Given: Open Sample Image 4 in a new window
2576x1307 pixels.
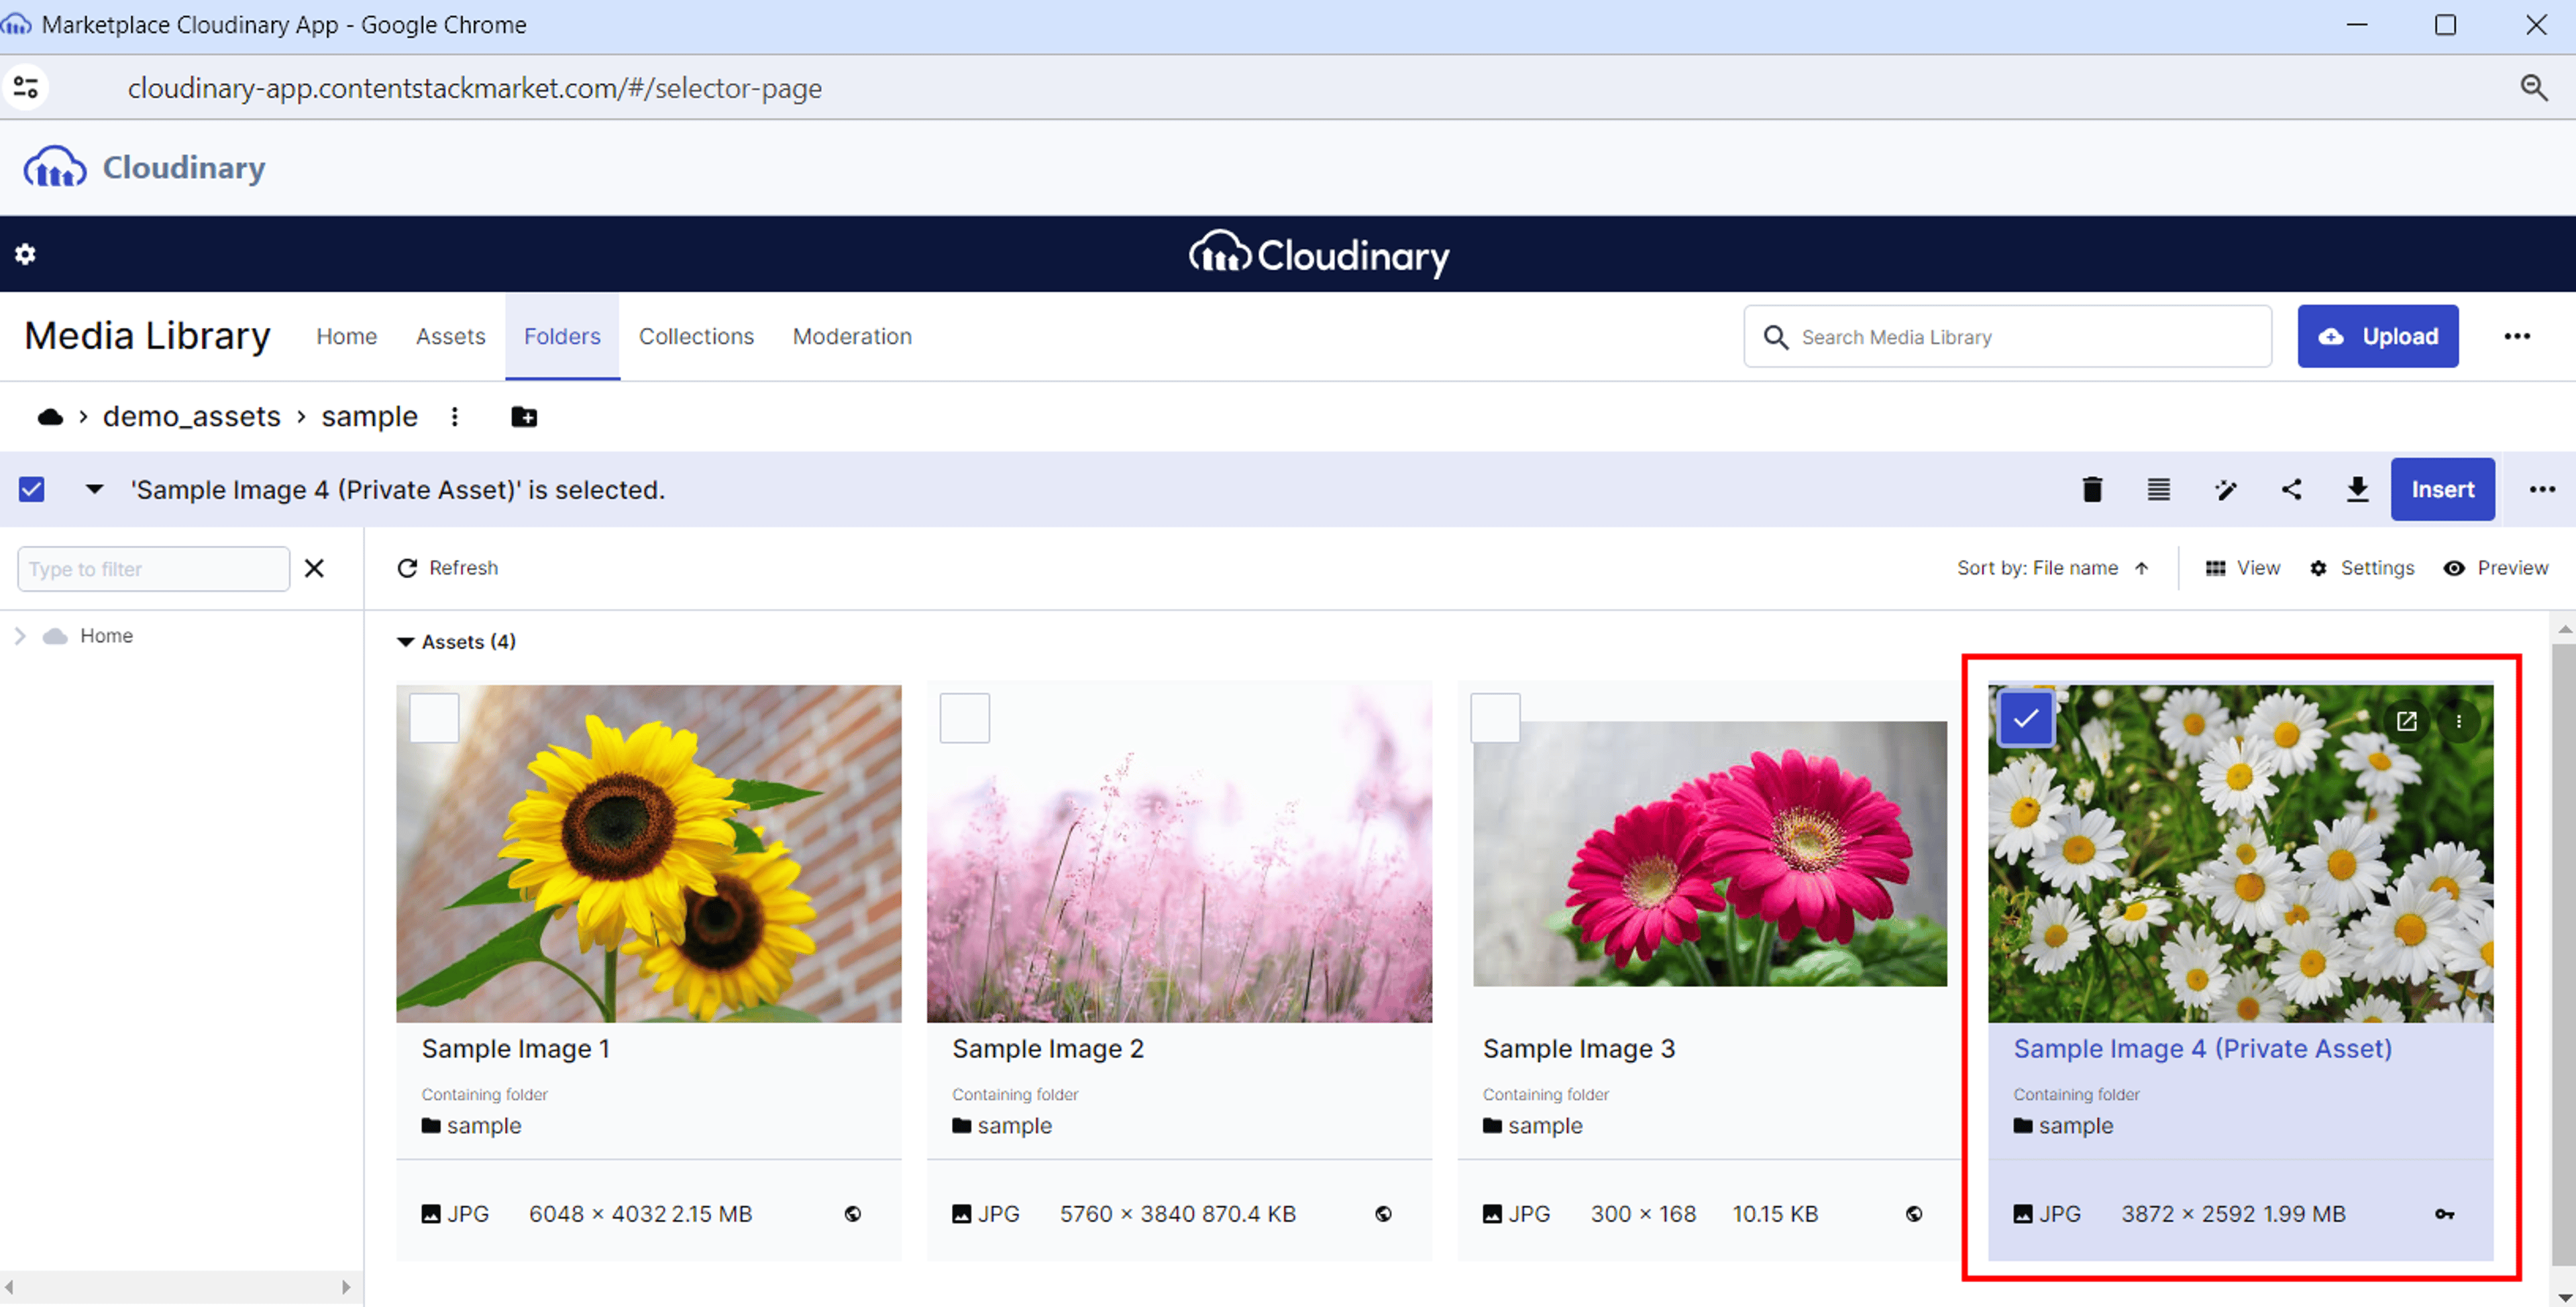Looking at the screenshot, I should [x=2406, y=721].
